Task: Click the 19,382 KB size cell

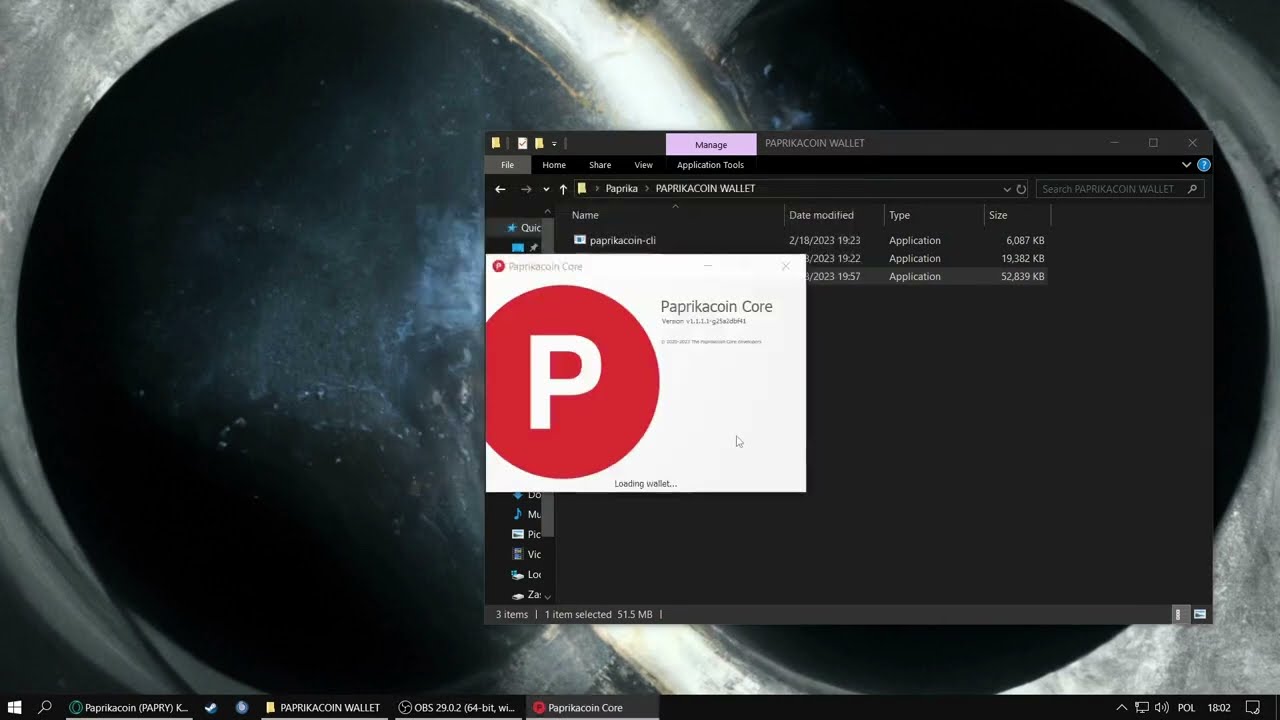Action: [x=1022, y=259]
